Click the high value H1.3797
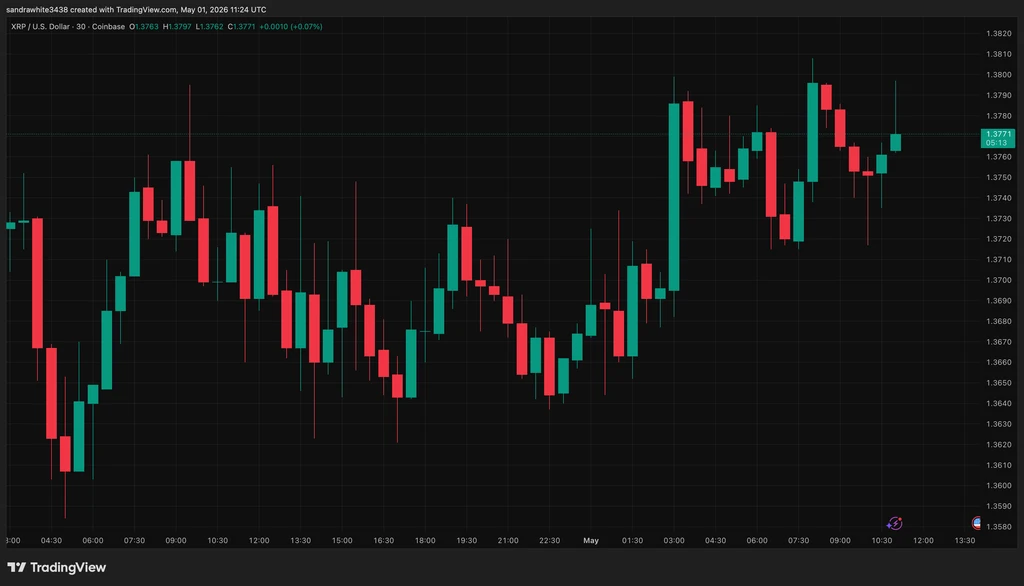This screenshot has height=586, width=1024. (x=177, y=27)
